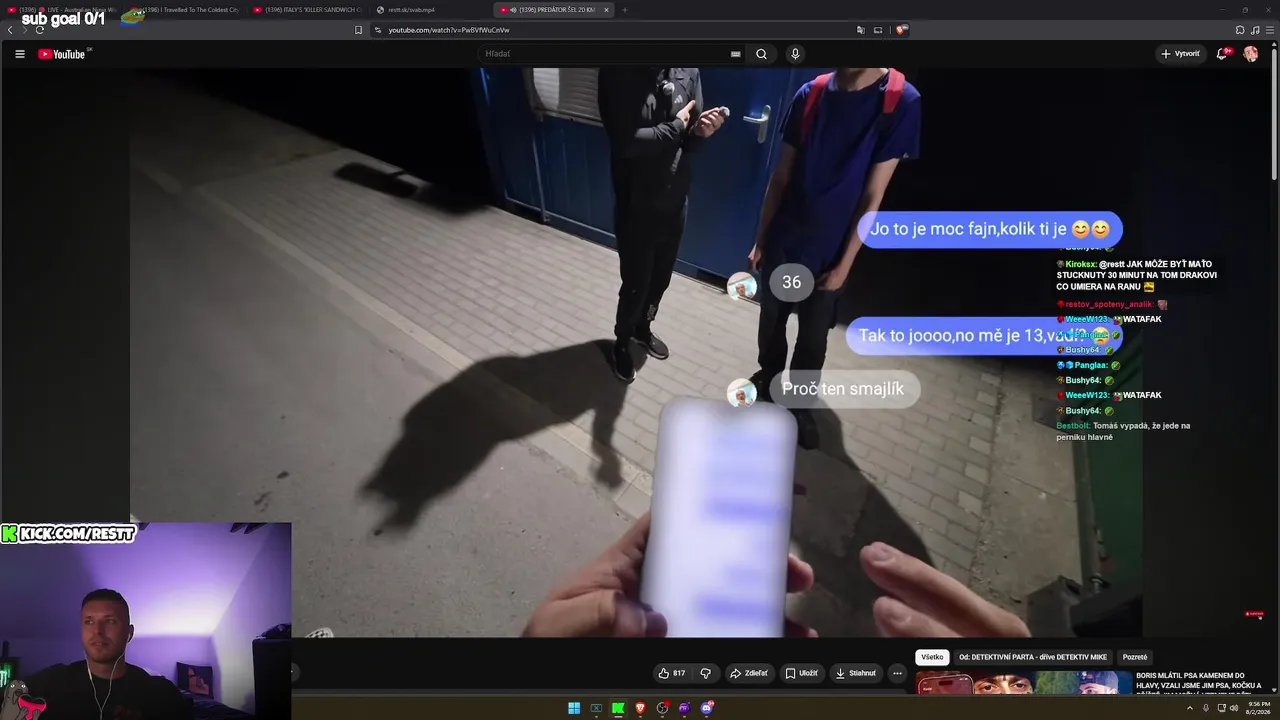The width and height of the screenshot is (1280, 720).
Task: Click the system tray volume icon
Action: [x=1232, y=708]
